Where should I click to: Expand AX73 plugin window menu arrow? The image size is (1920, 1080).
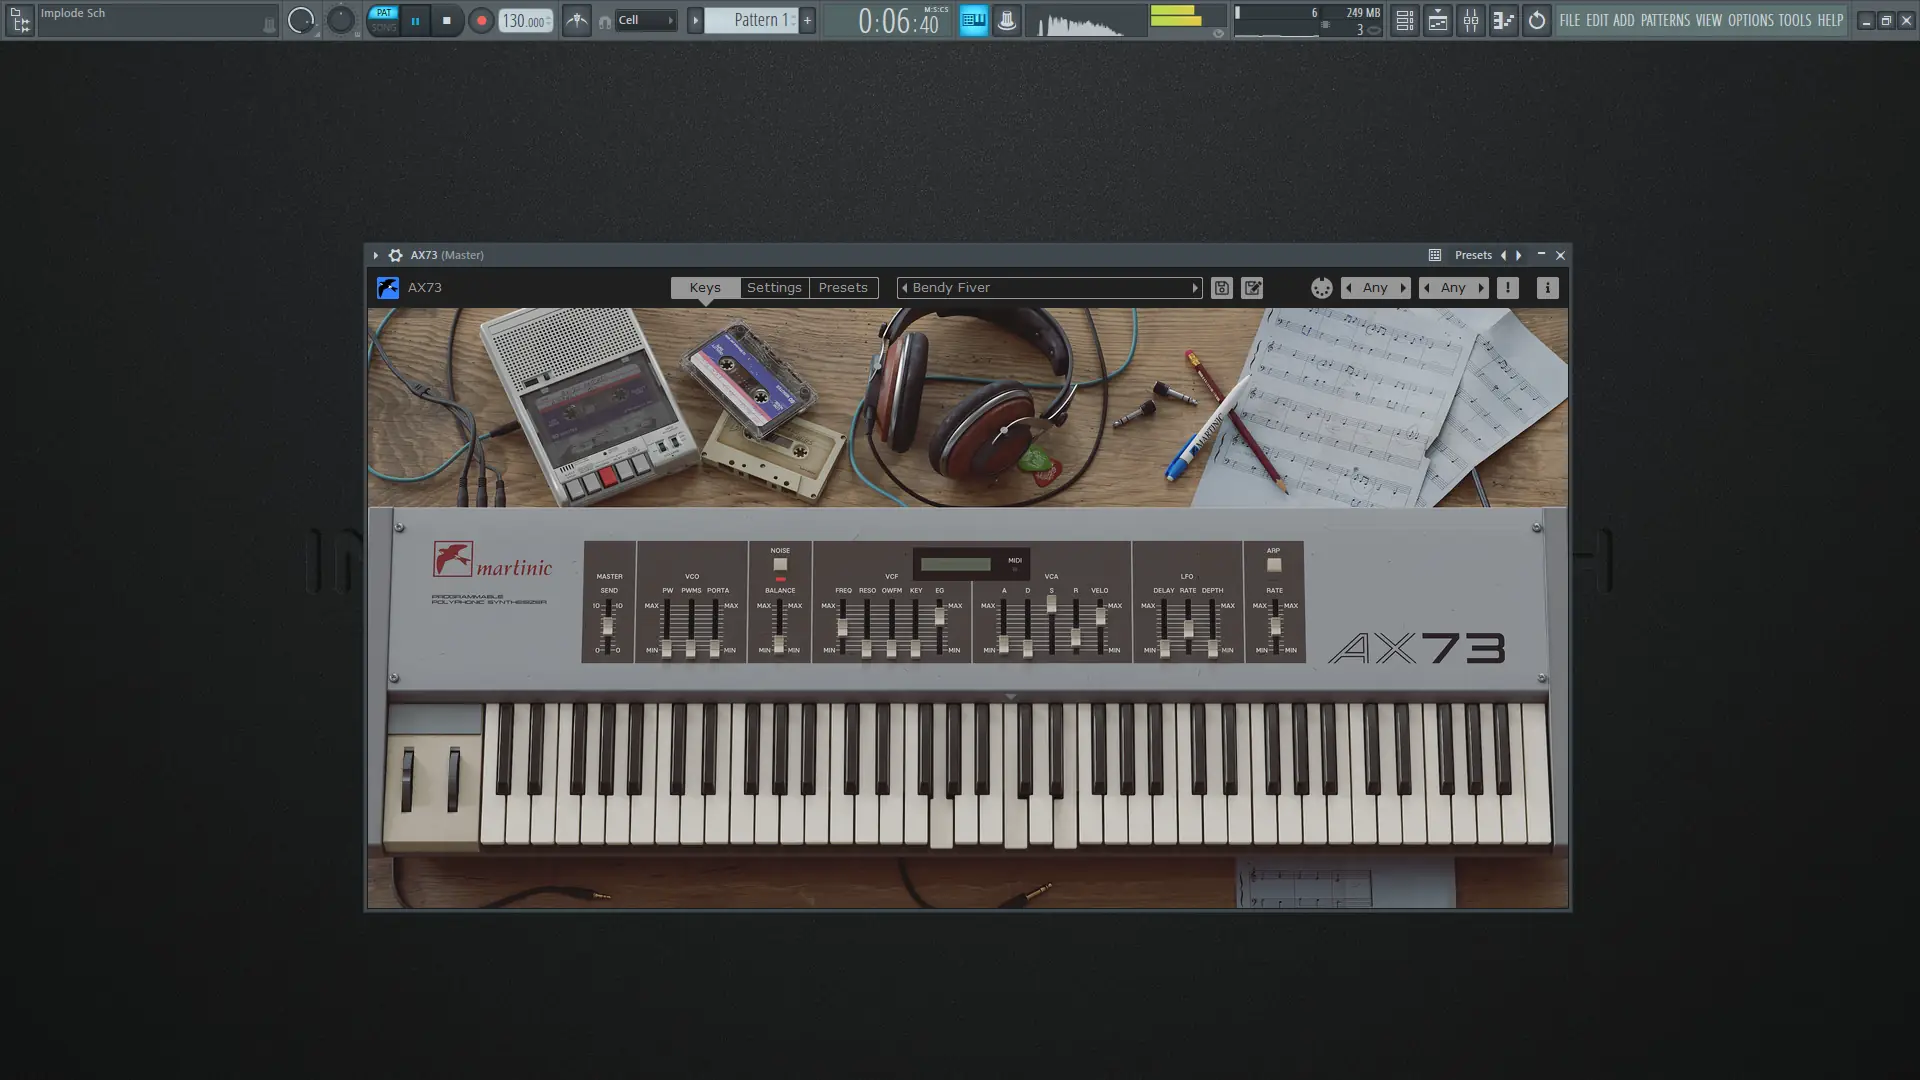376,255
